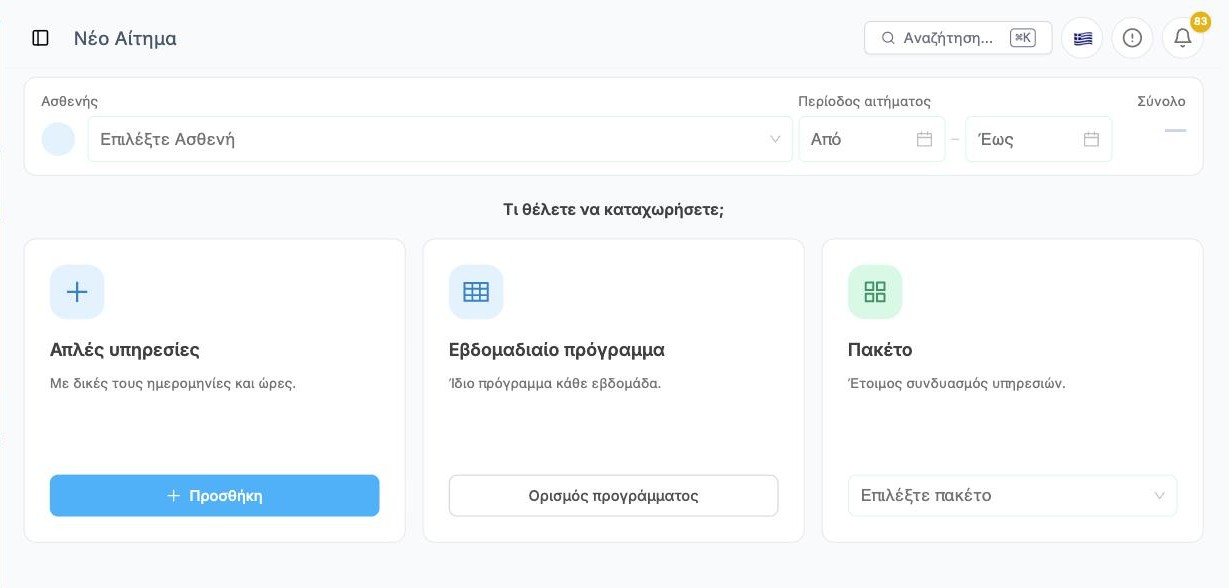Open calendar icon in Έως field

pyautogui.click(x=1092, y=139)
